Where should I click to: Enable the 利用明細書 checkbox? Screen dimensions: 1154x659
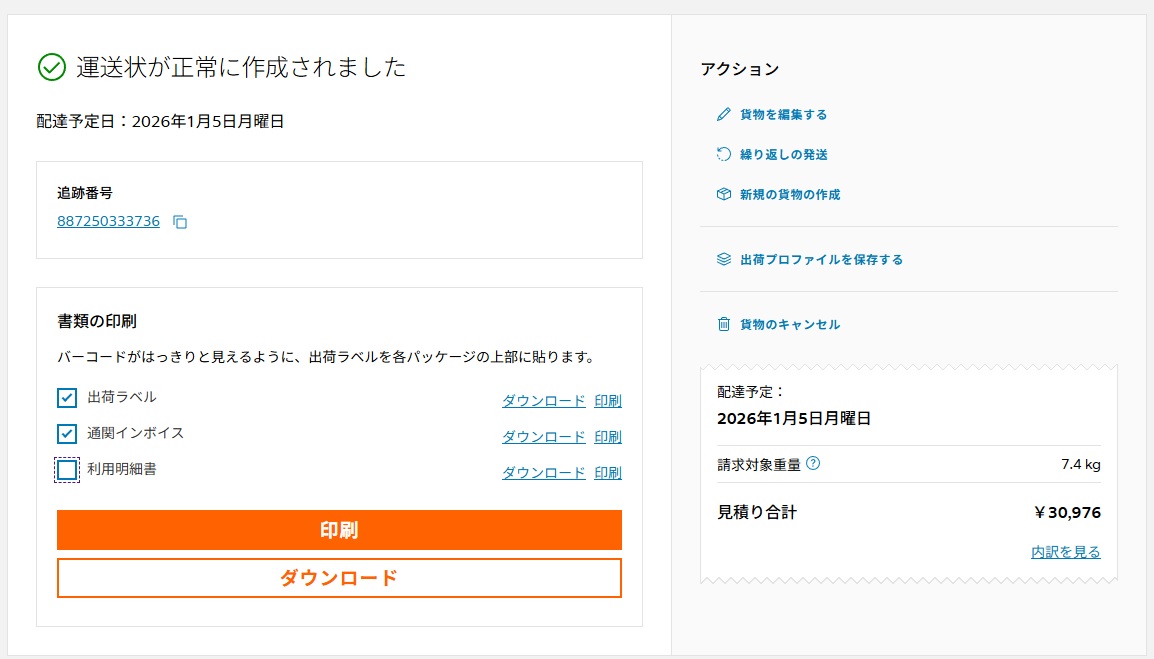pyautogui.click(x=67, y=470)
